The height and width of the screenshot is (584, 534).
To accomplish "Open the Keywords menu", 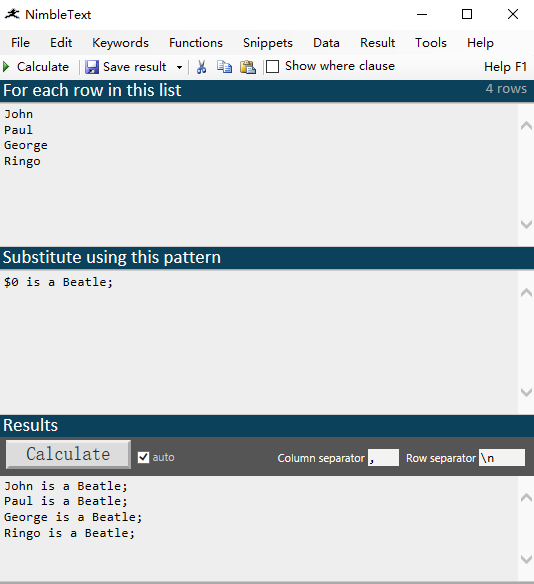I will [120, 43].
